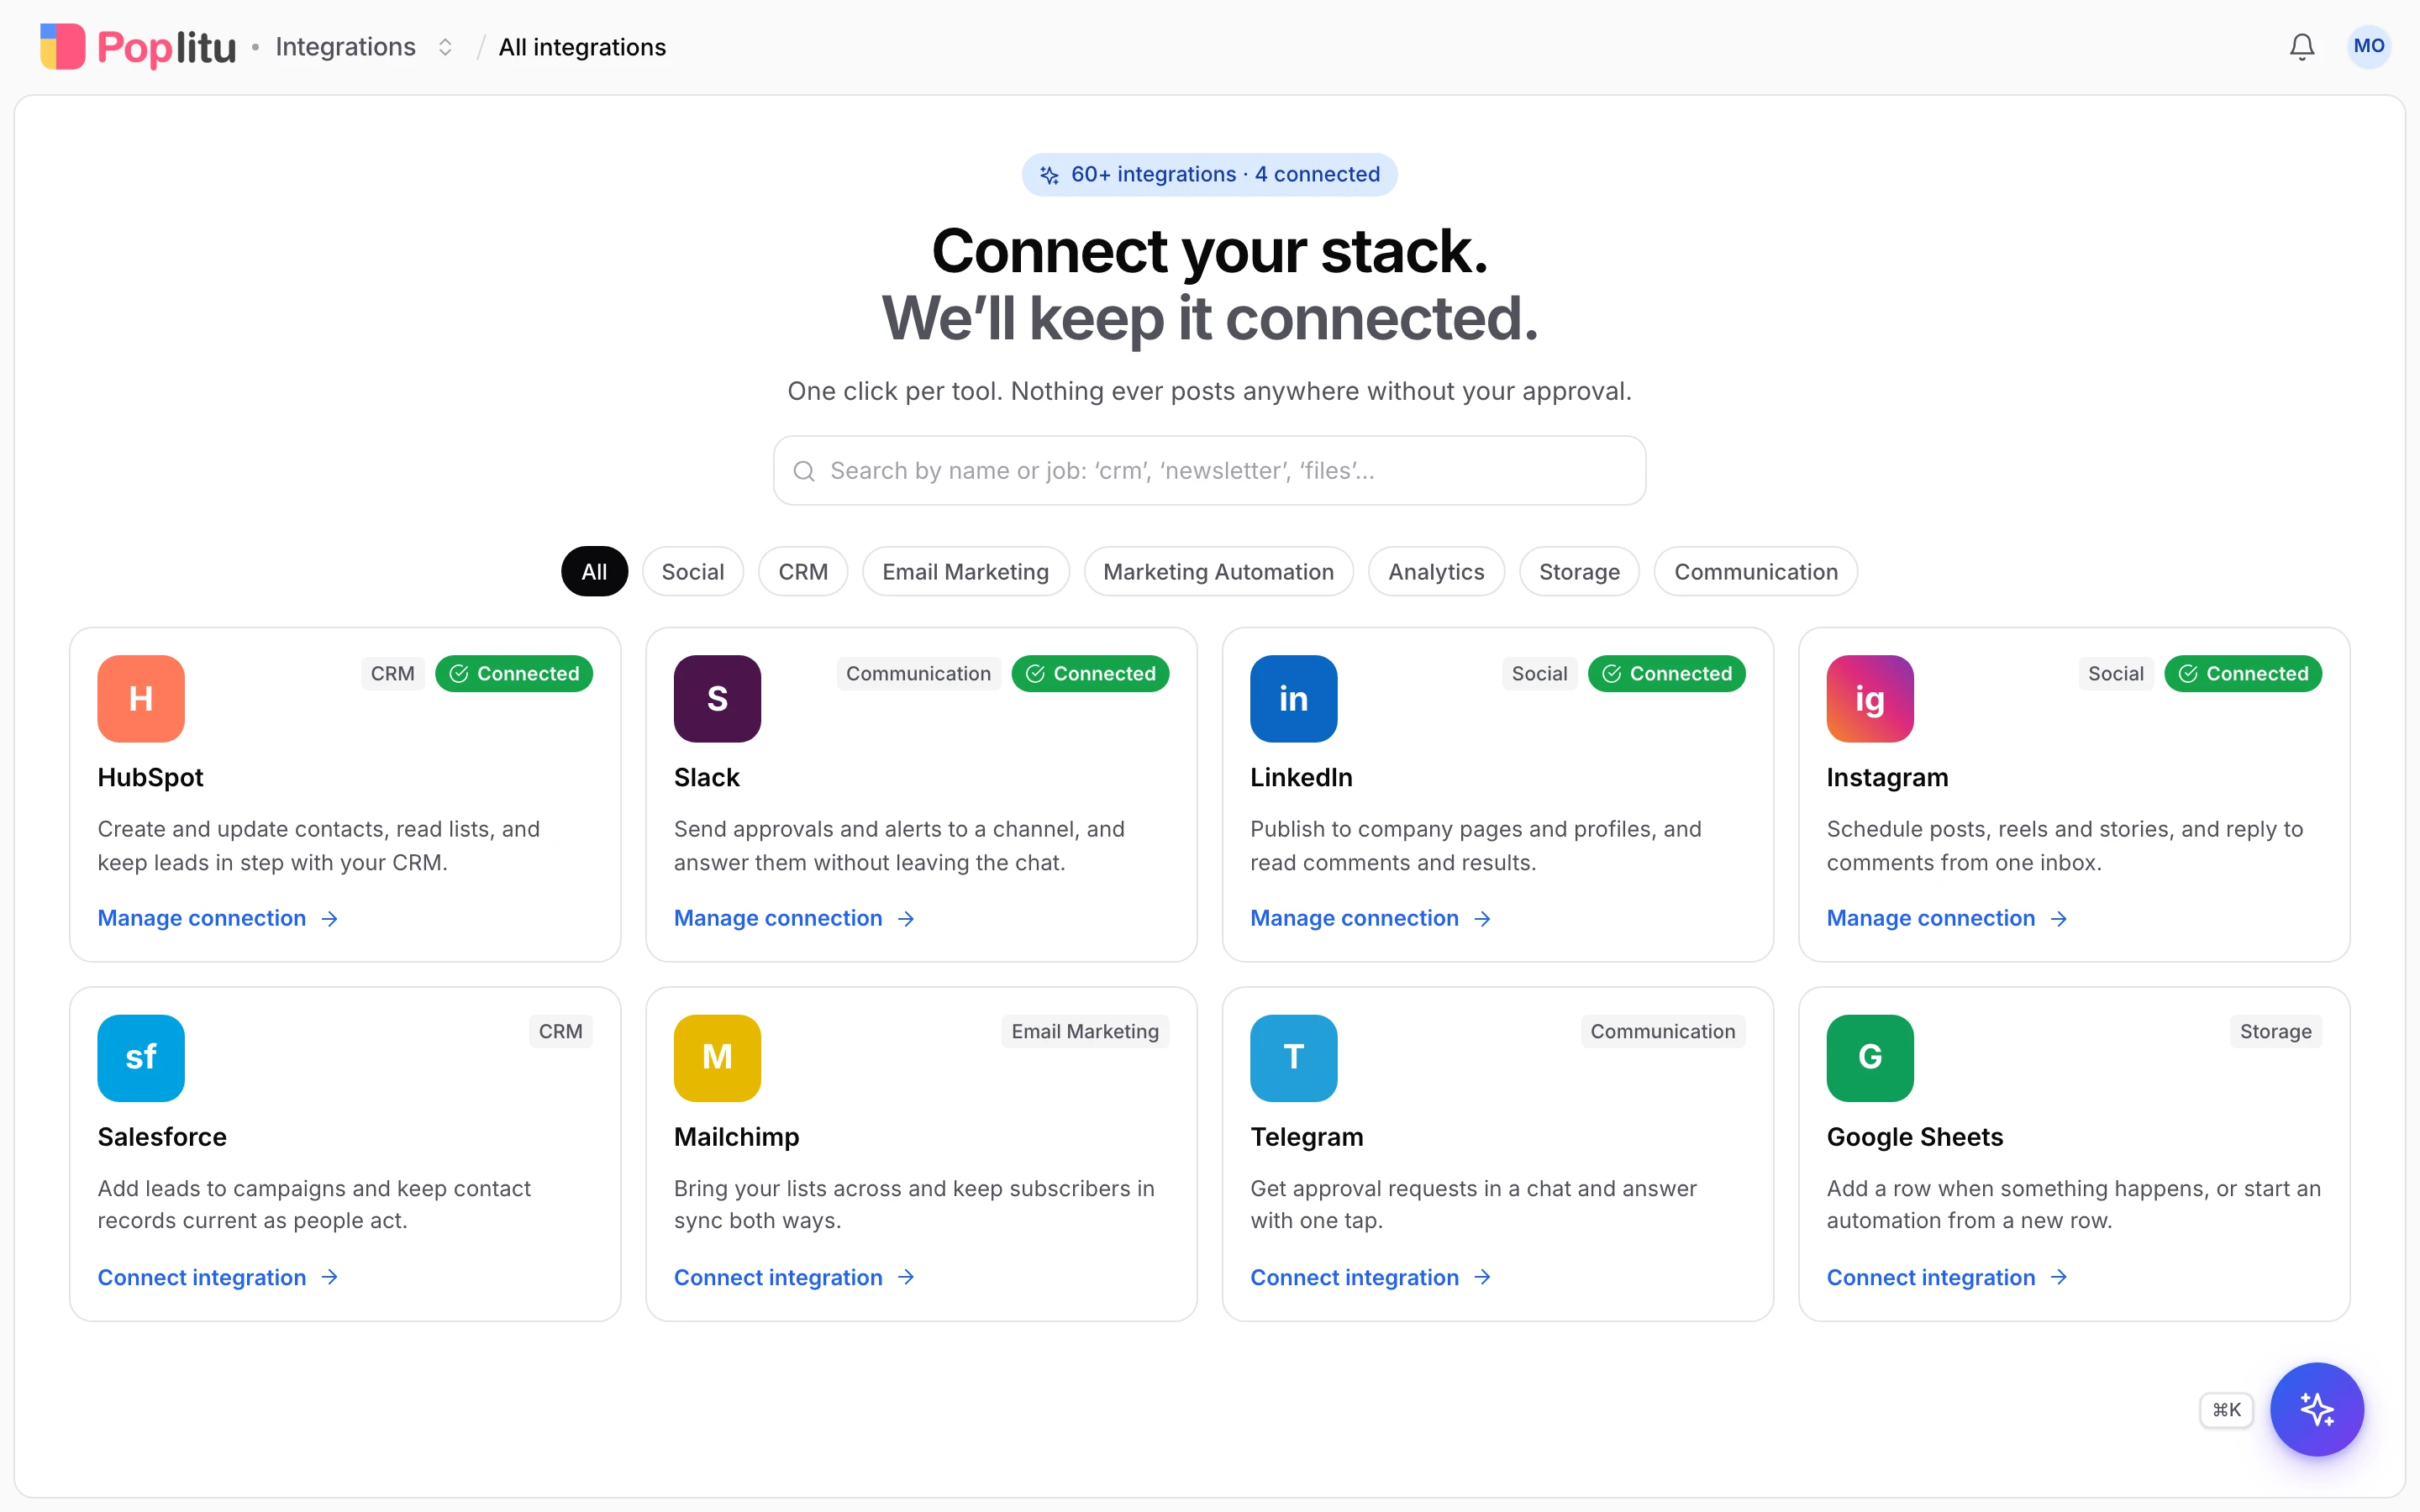Select the All filter pill
The height and width of the screenshot is (1512, 2420).
click(594, 572)
